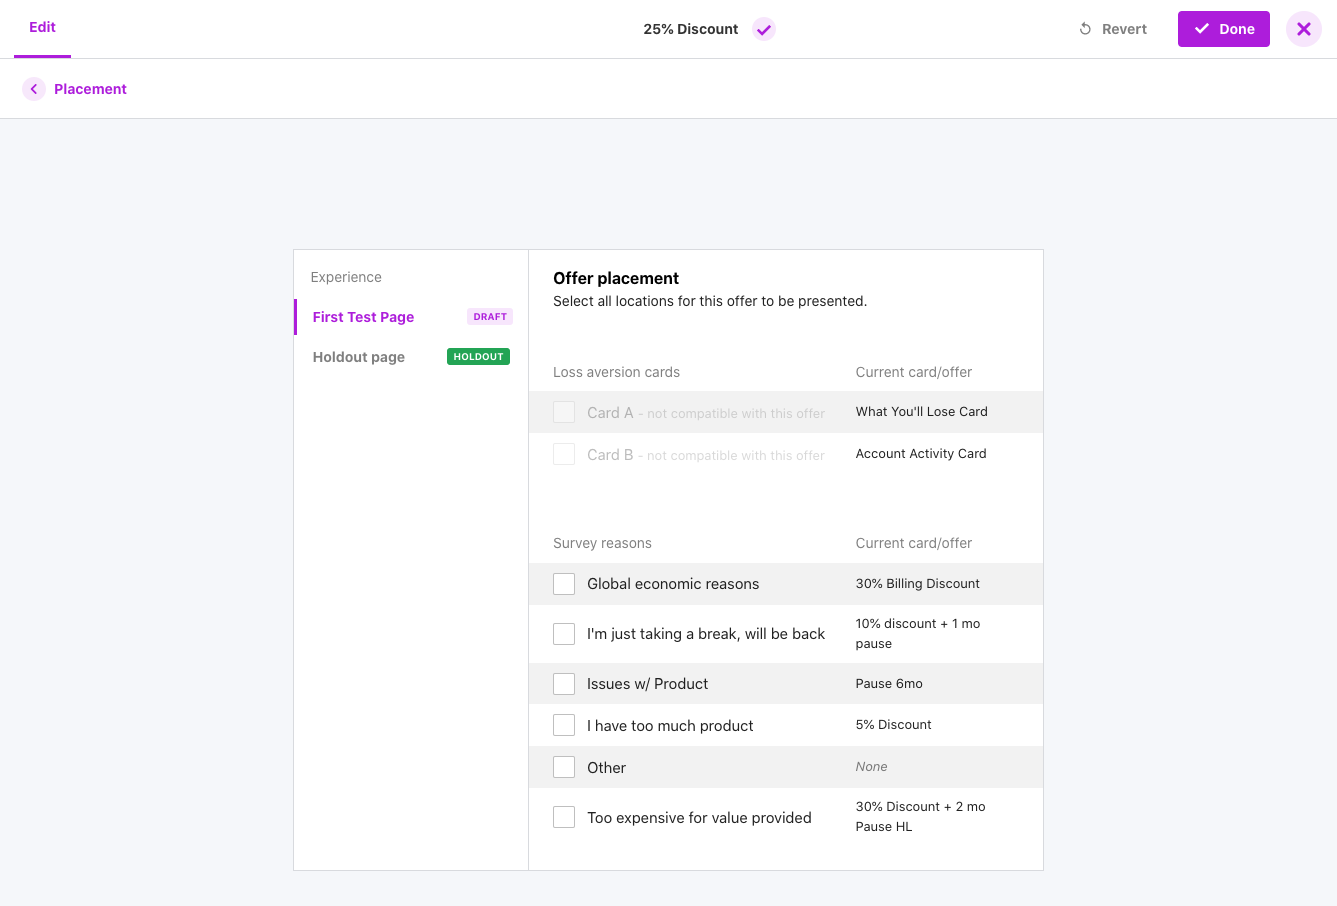Click the Placement breadcrumb link
This screenshot has width=1337, height=906.
point(90,89)
